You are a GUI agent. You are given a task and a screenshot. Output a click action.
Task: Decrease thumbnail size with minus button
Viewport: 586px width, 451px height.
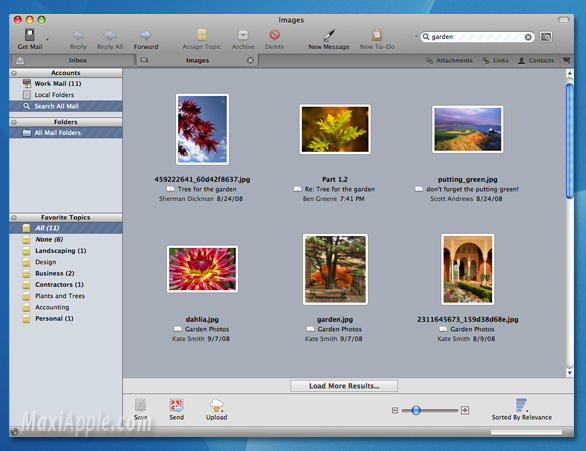click(x=395, y=410)
